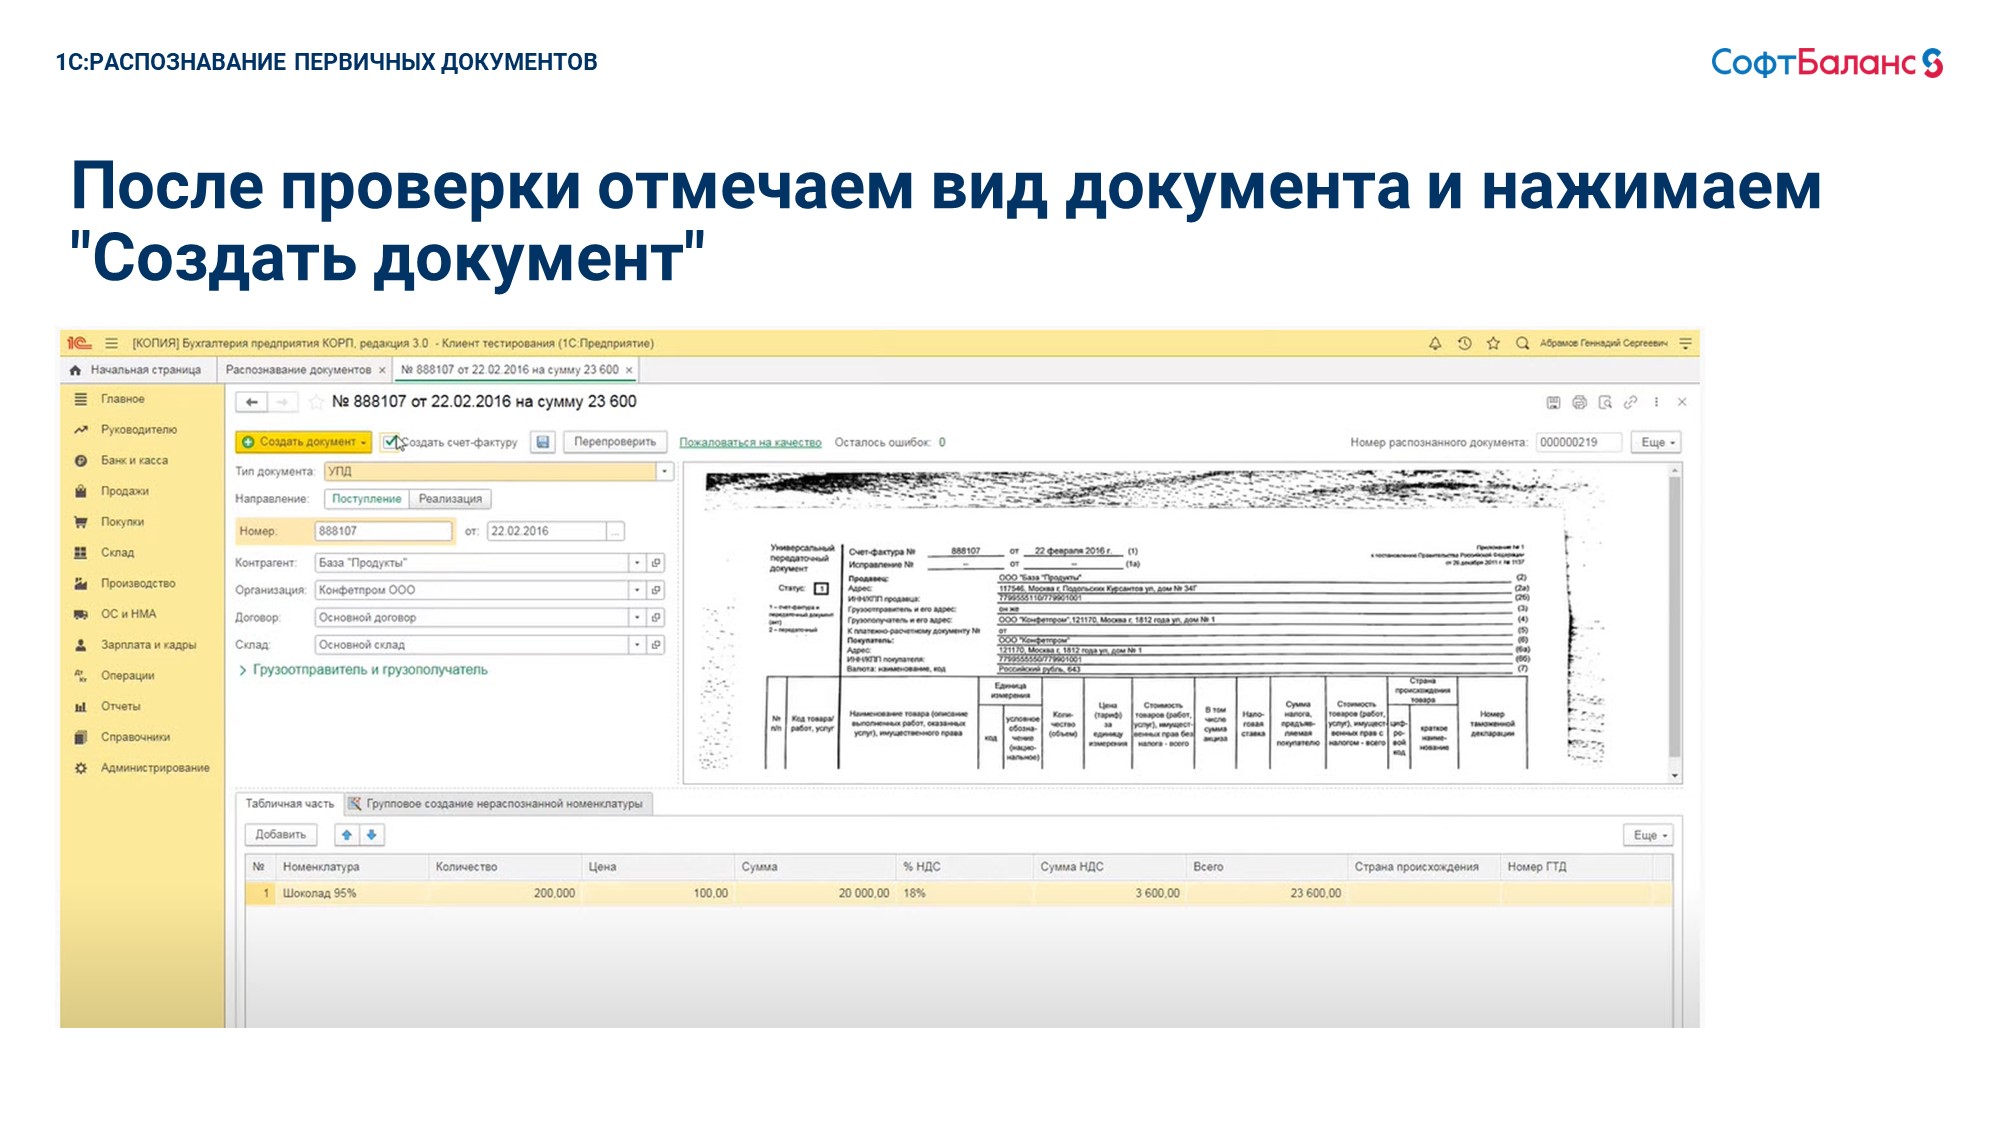Open favorites star in title bar
Image resolution: width=2000 pixels, height=1125 pixels.
(x=1493, y=343)
